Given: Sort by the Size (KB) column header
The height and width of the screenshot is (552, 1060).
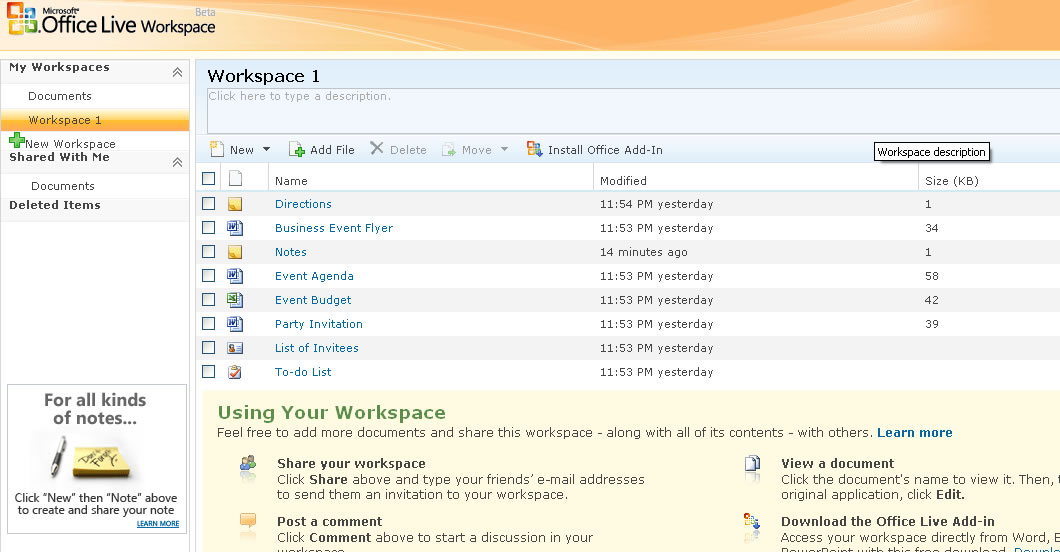Looking at the screenshot, I should click(952, 181).
